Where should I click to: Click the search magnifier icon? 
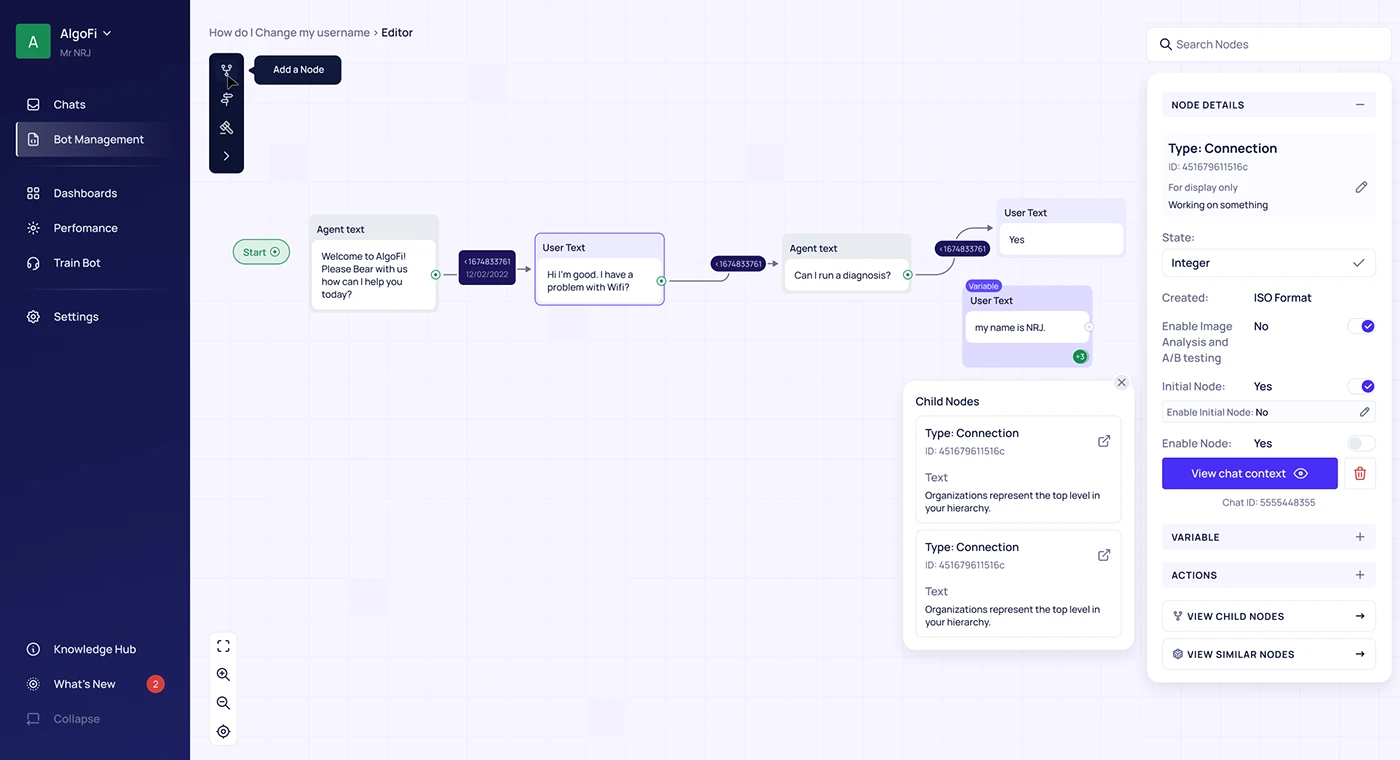click(1165, 44)
